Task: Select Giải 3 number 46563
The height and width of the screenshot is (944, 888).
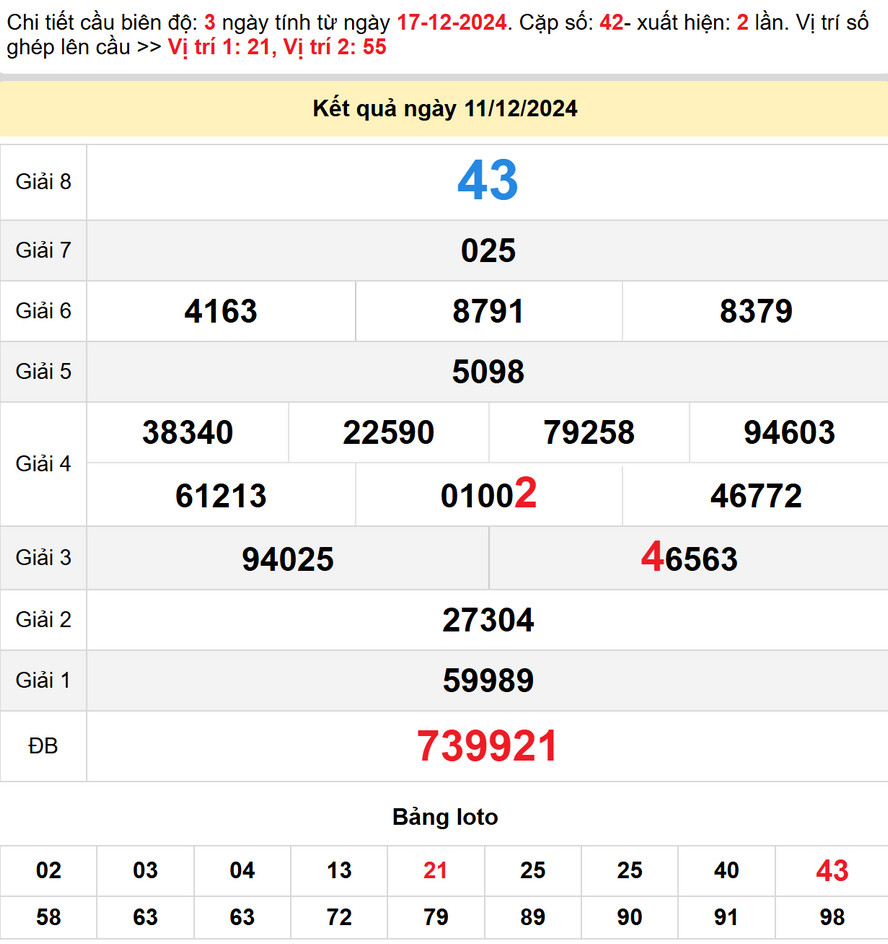Action: pos(689,559)
